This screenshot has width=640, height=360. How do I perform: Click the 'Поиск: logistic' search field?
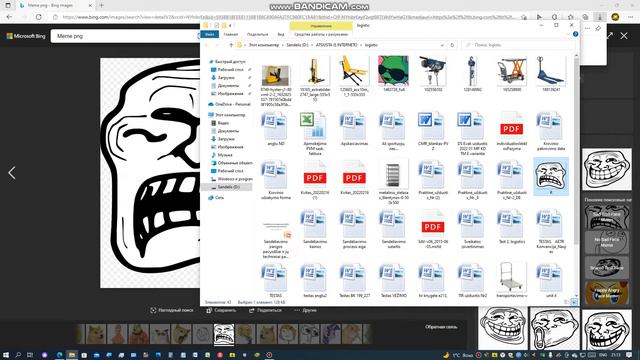pos(518,45)
